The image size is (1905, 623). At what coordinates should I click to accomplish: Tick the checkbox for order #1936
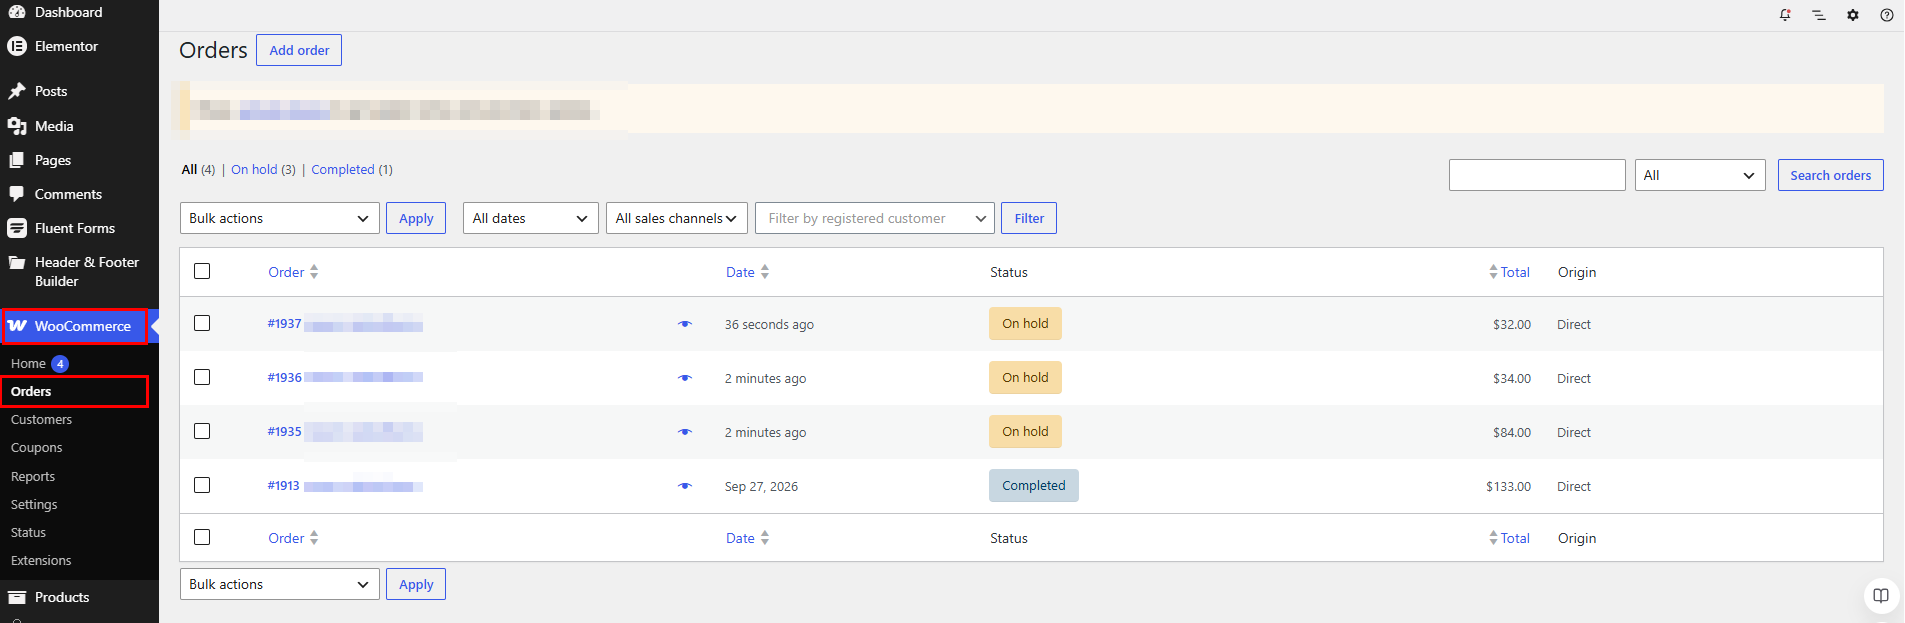click(x=202, y=377)
